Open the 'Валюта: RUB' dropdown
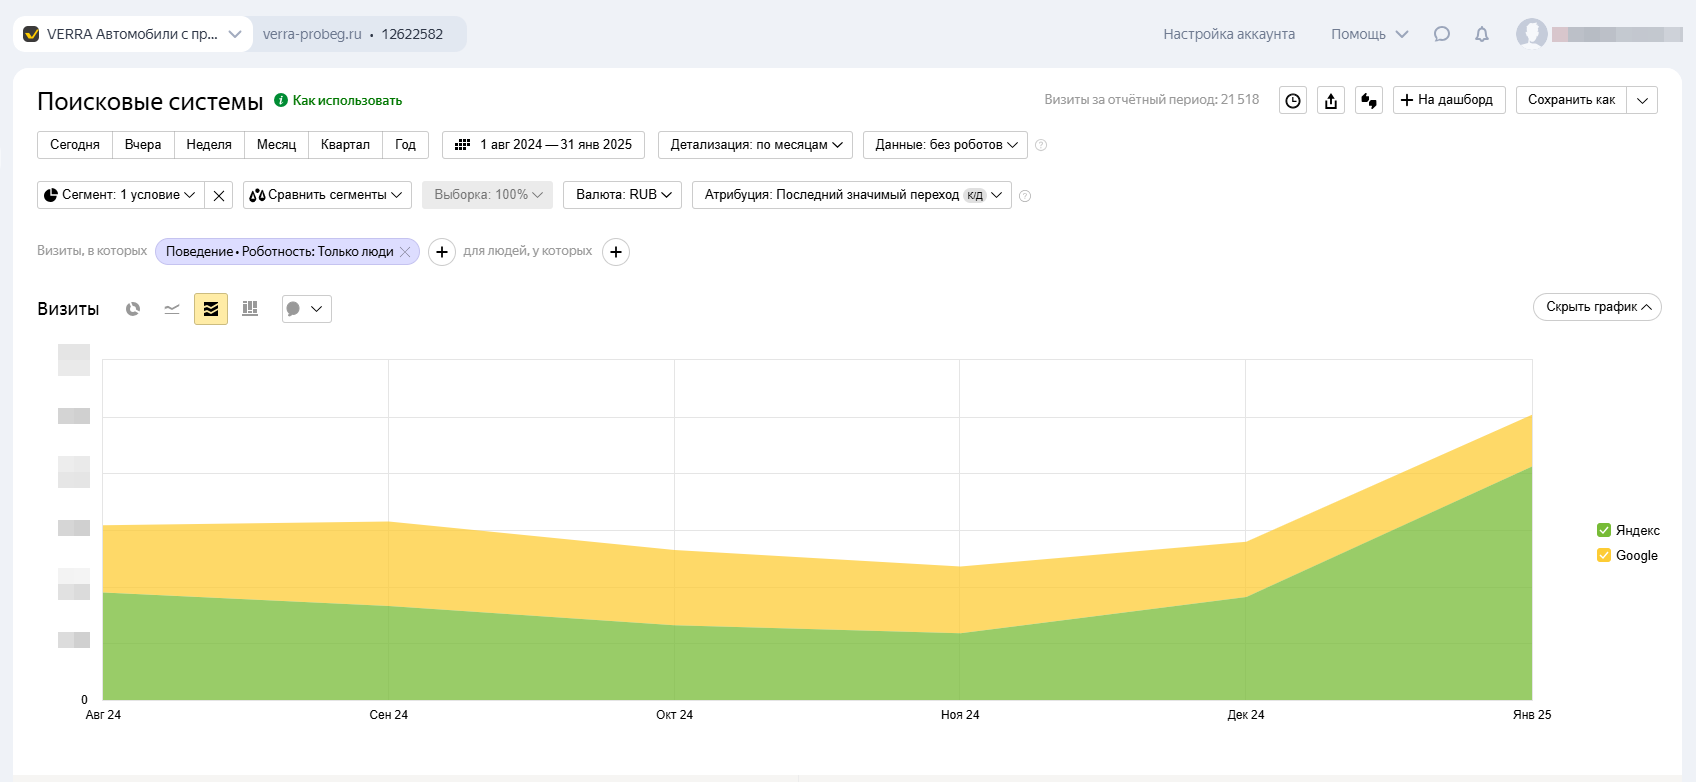 point(623,195)
